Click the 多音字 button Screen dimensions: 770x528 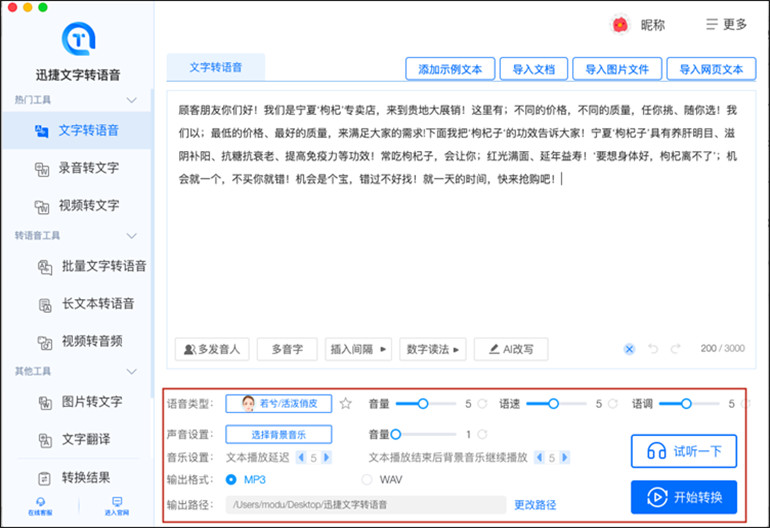pos(287,349)
